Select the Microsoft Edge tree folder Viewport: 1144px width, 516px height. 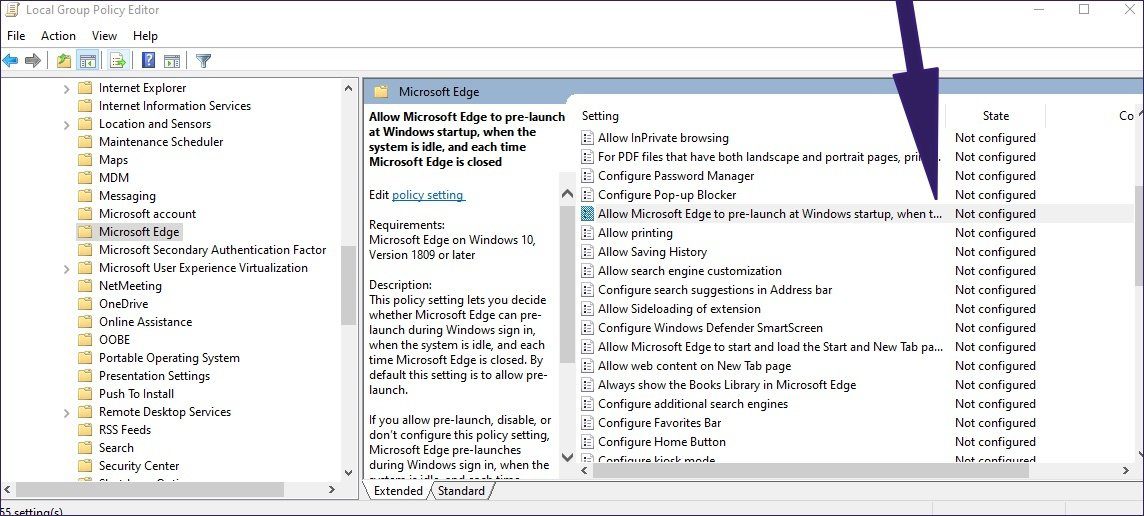139,232
